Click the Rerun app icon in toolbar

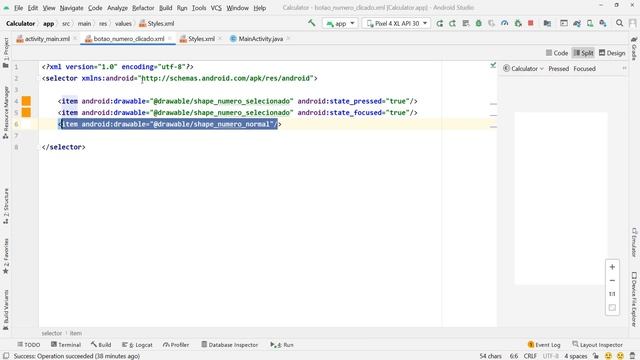[x=440, y=24]
